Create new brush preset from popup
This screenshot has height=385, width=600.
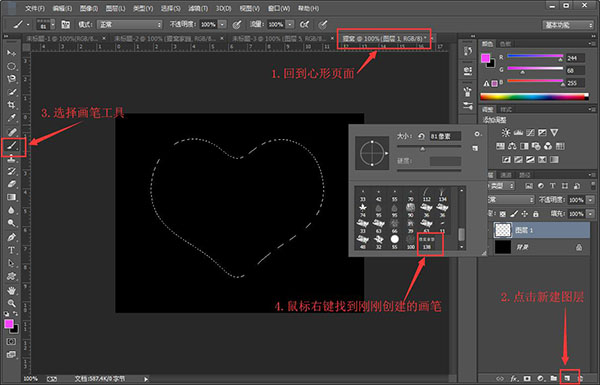click(x=475, y=148)
